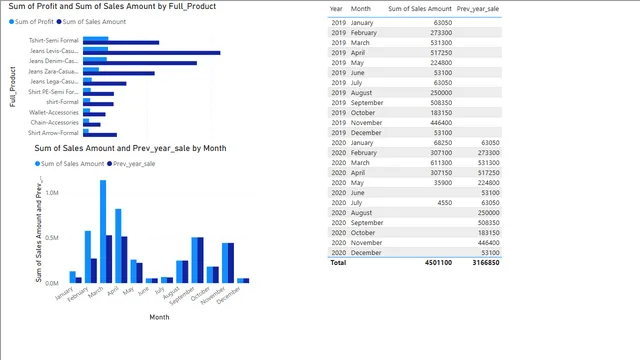Click the Chain-Accessories axis label
Viewport: 640px width, 360px height.
54,122
